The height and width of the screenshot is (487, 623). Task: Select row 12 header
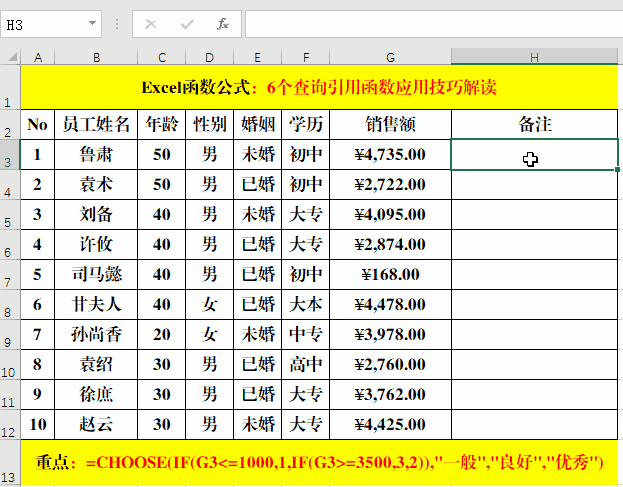tap(10, 425)
